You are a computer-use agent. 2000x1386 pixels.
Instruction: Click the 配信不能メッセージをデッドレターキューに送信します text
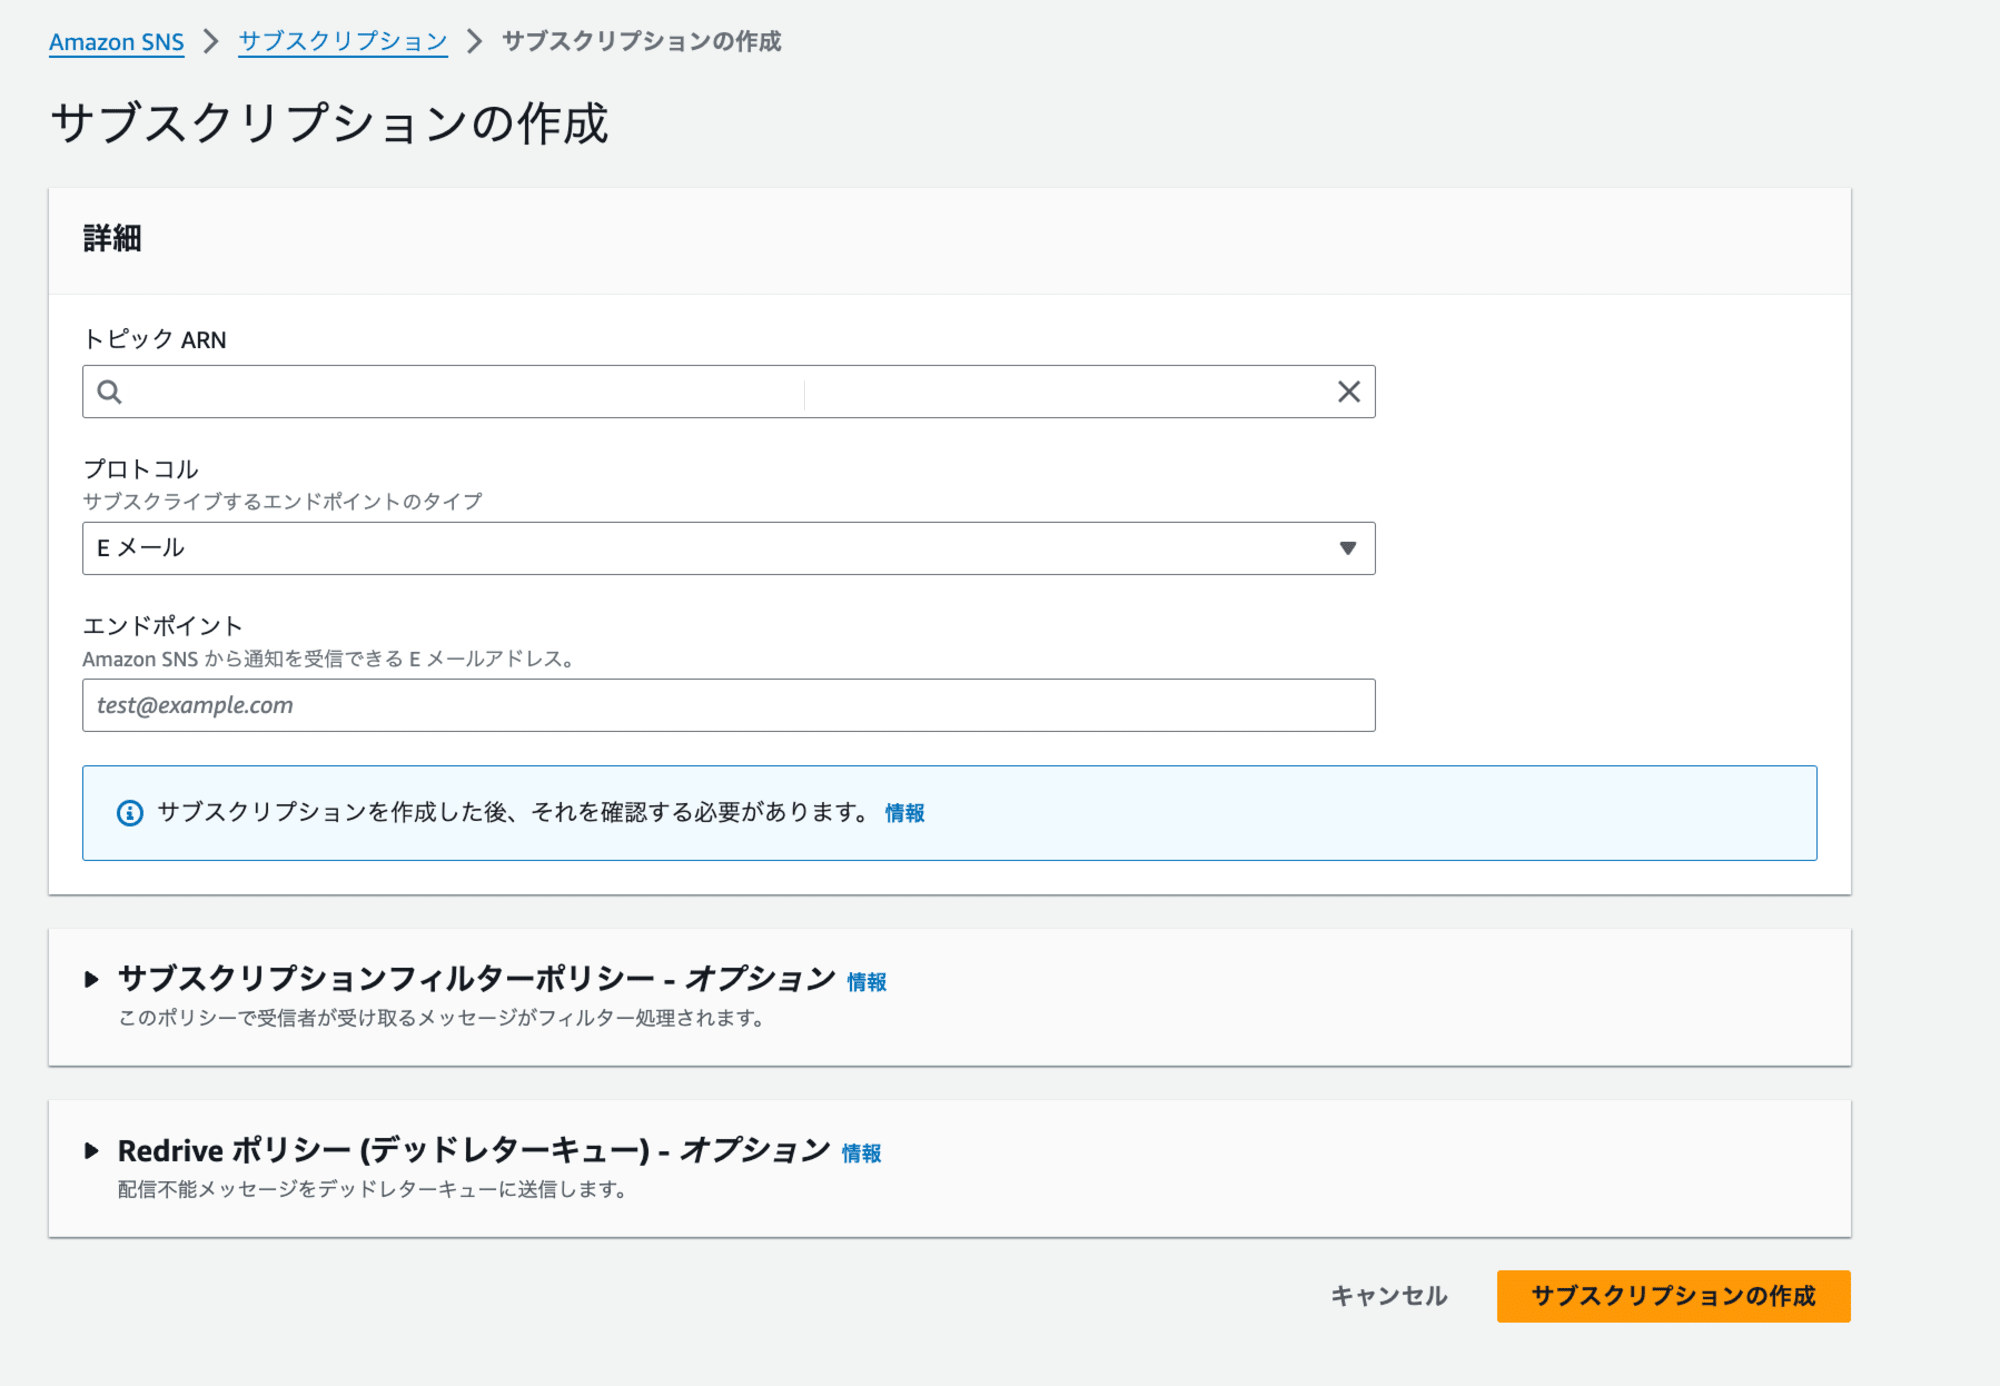coord(372,1189)
